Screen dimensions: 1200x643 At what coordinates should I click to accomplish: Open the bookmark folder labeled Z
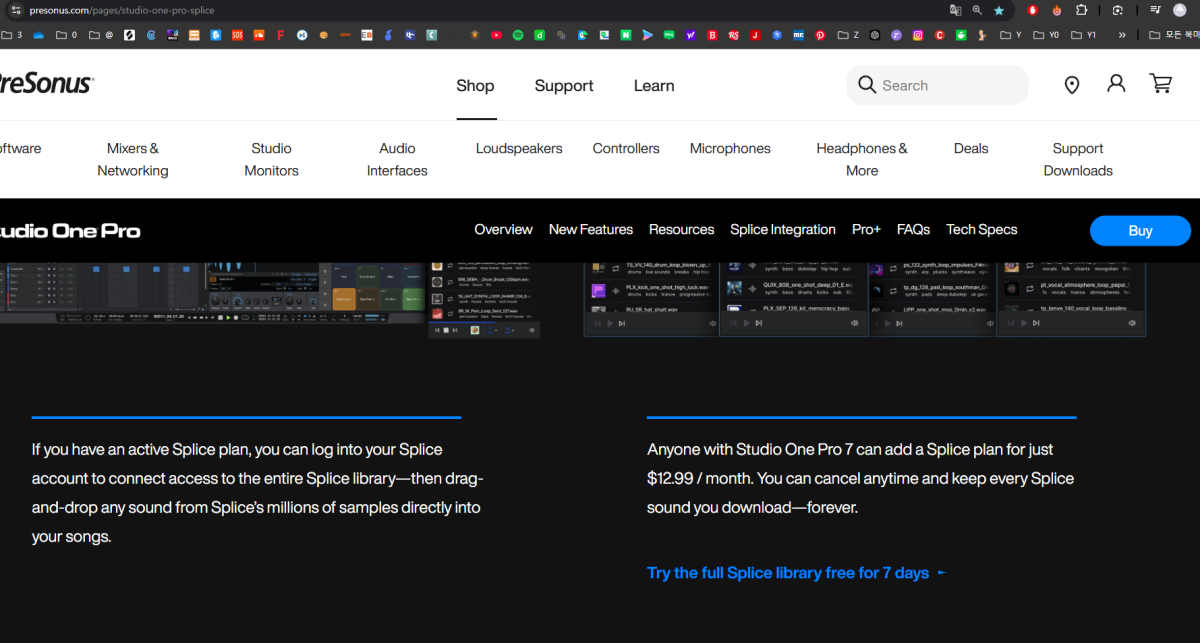click(x=848, y=35)
